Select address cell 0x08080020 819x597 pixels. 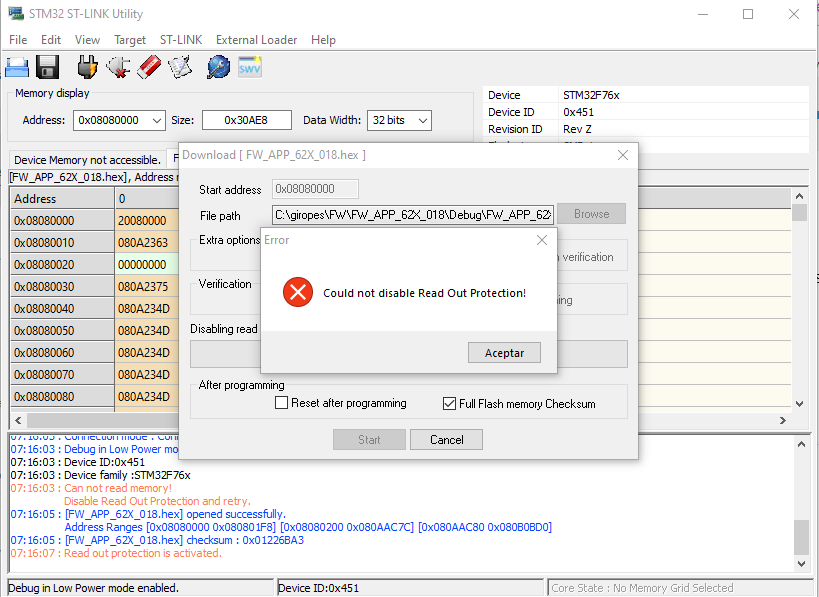click(62, 265)
